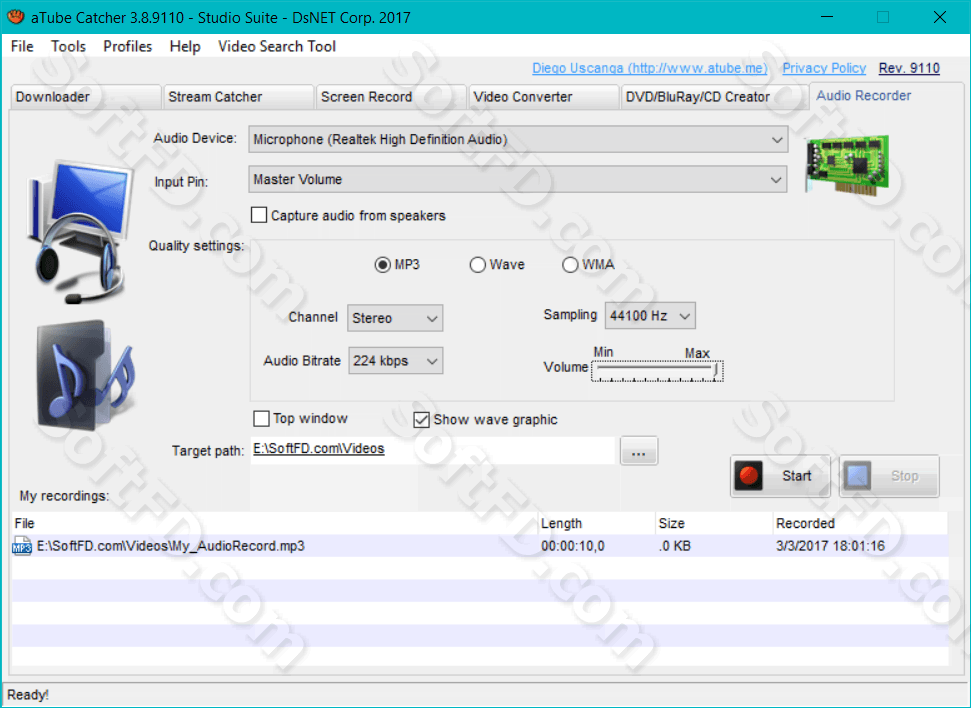Click the Volume slider thumb

point(716,370)
